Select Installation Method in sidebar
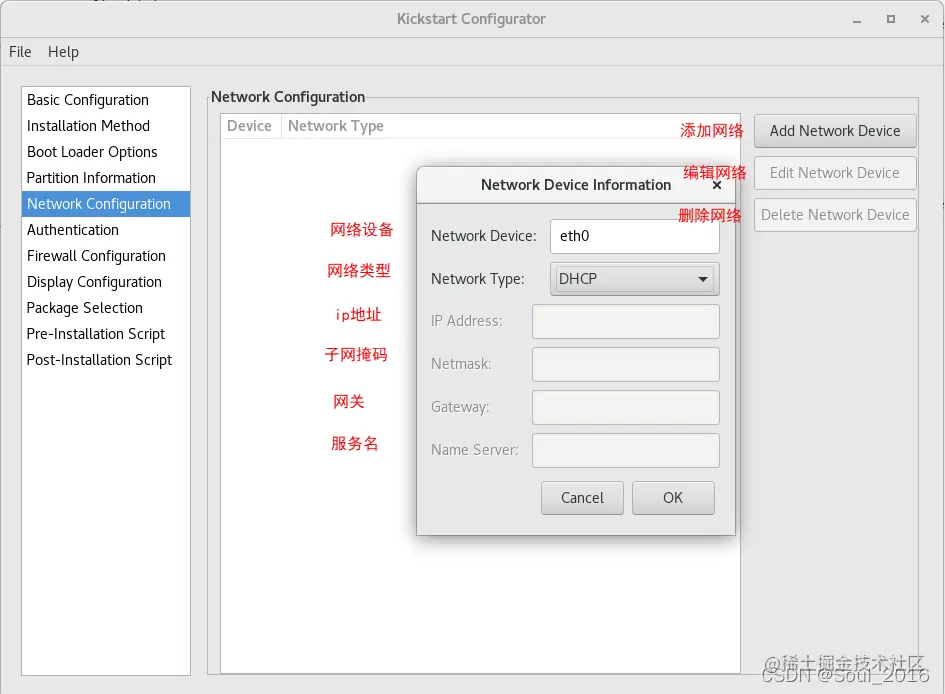Screen dimensions: 945x694 [106, 126]
